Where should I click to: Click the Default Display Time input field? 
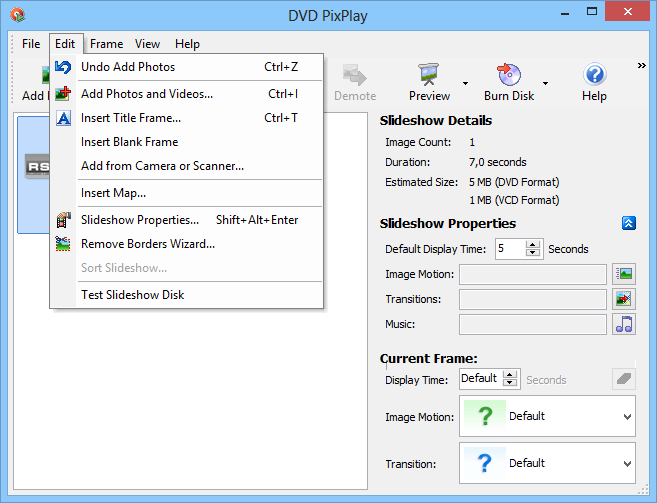(510, 249)
